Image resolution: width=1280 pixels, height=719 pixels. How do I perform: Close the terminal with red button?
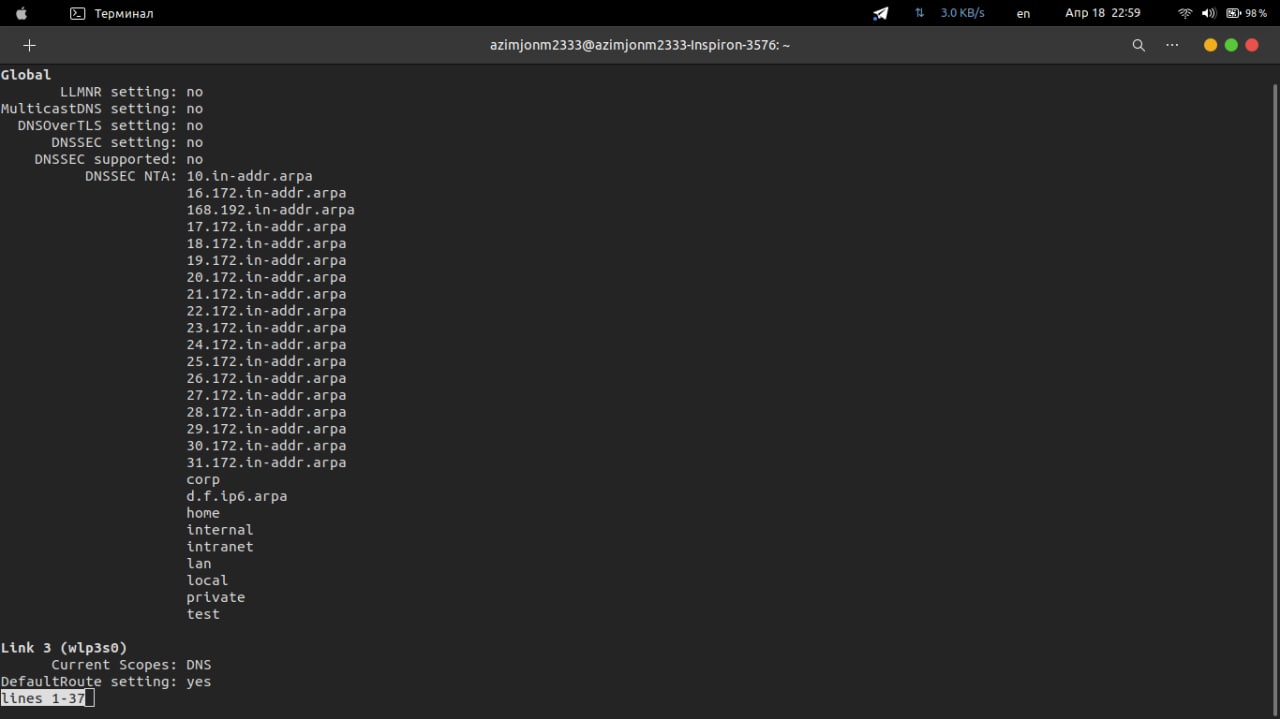pyautogui.click(x=1252, y=45)
